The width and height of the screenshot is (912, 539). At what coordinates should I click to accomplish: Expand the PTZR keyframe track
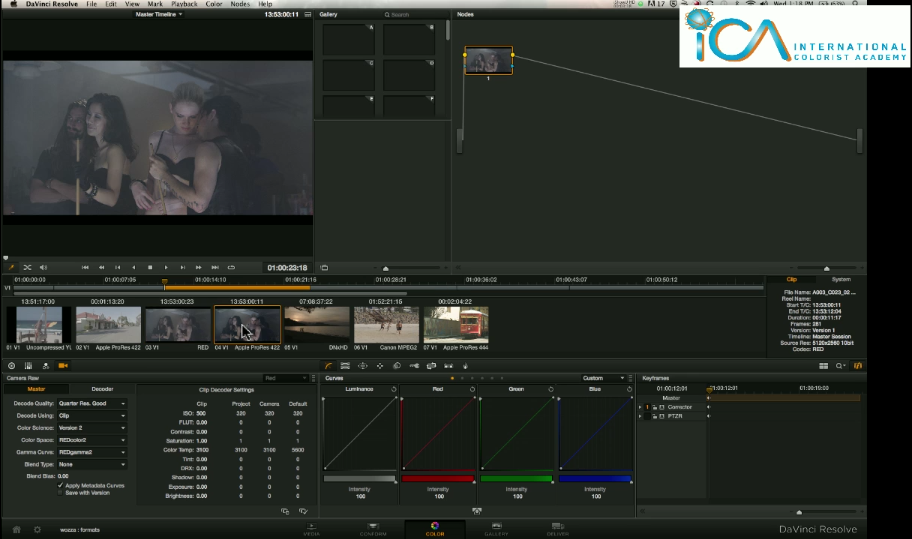point(640,416)
